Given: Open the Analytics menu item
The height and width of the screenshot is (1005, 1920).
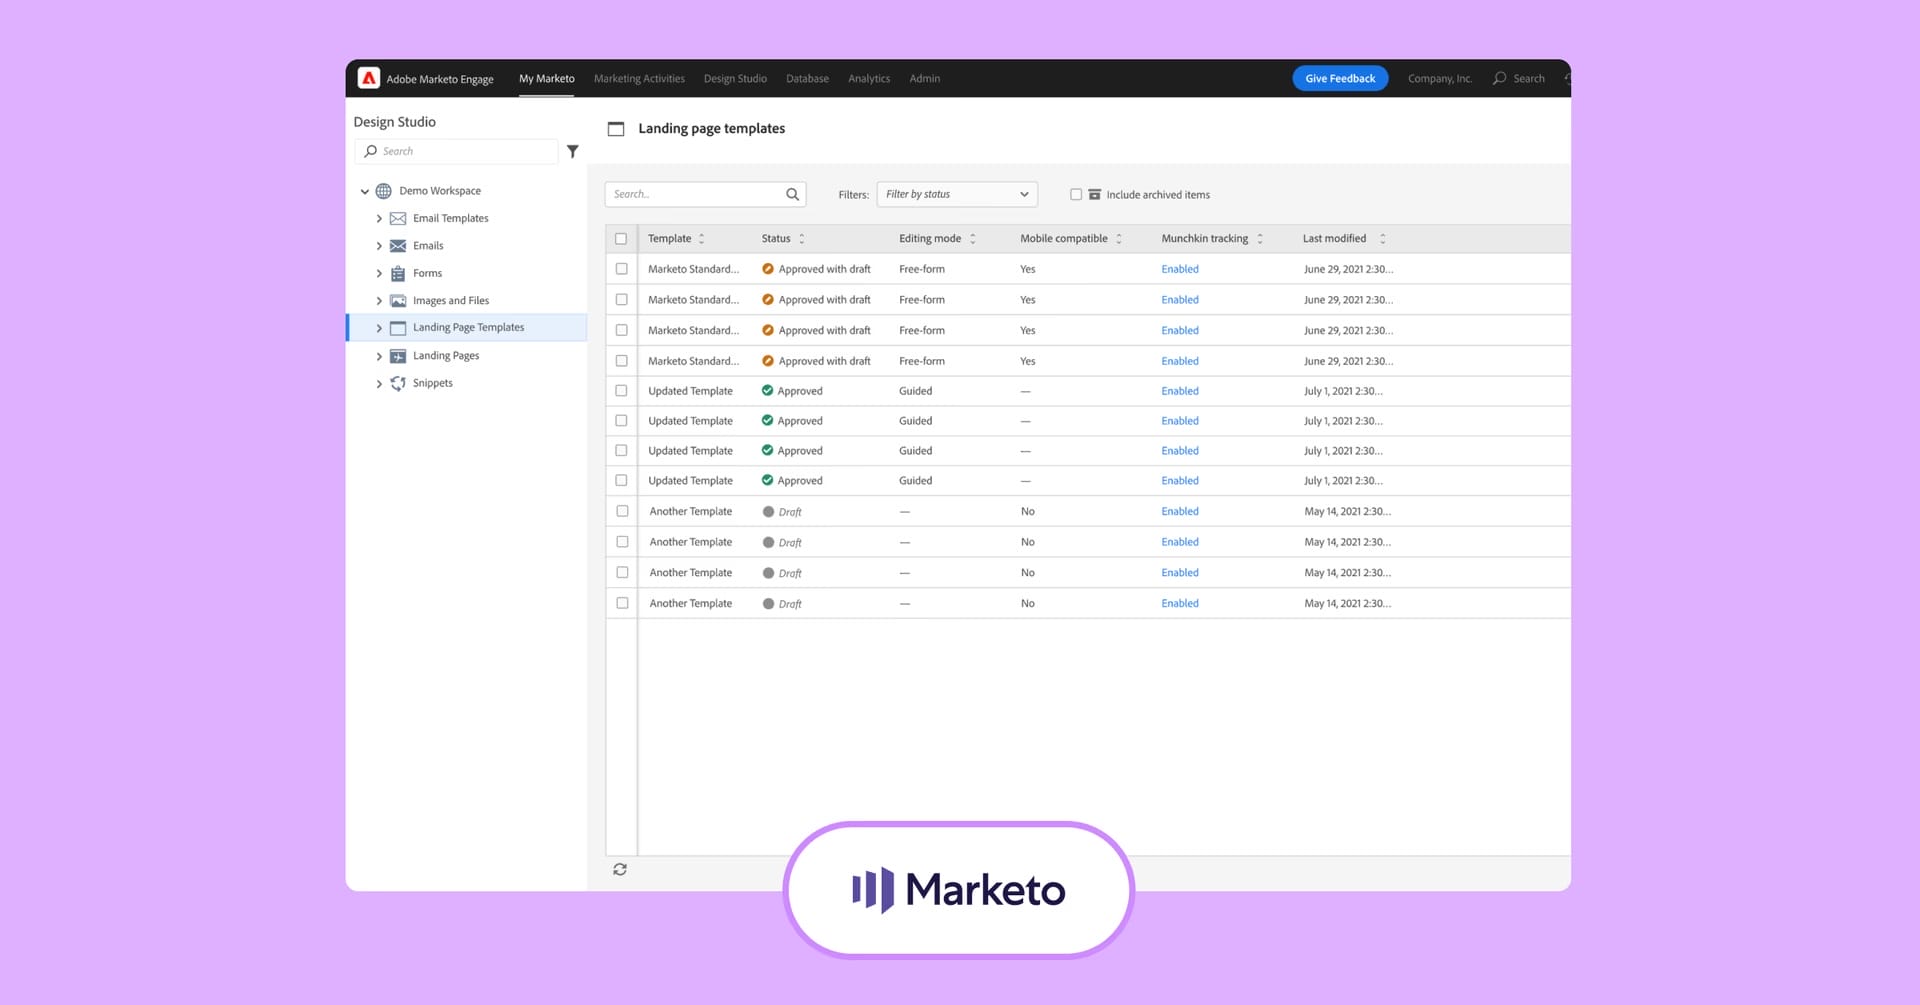Looking at the screenshot, I should (868, 78).
